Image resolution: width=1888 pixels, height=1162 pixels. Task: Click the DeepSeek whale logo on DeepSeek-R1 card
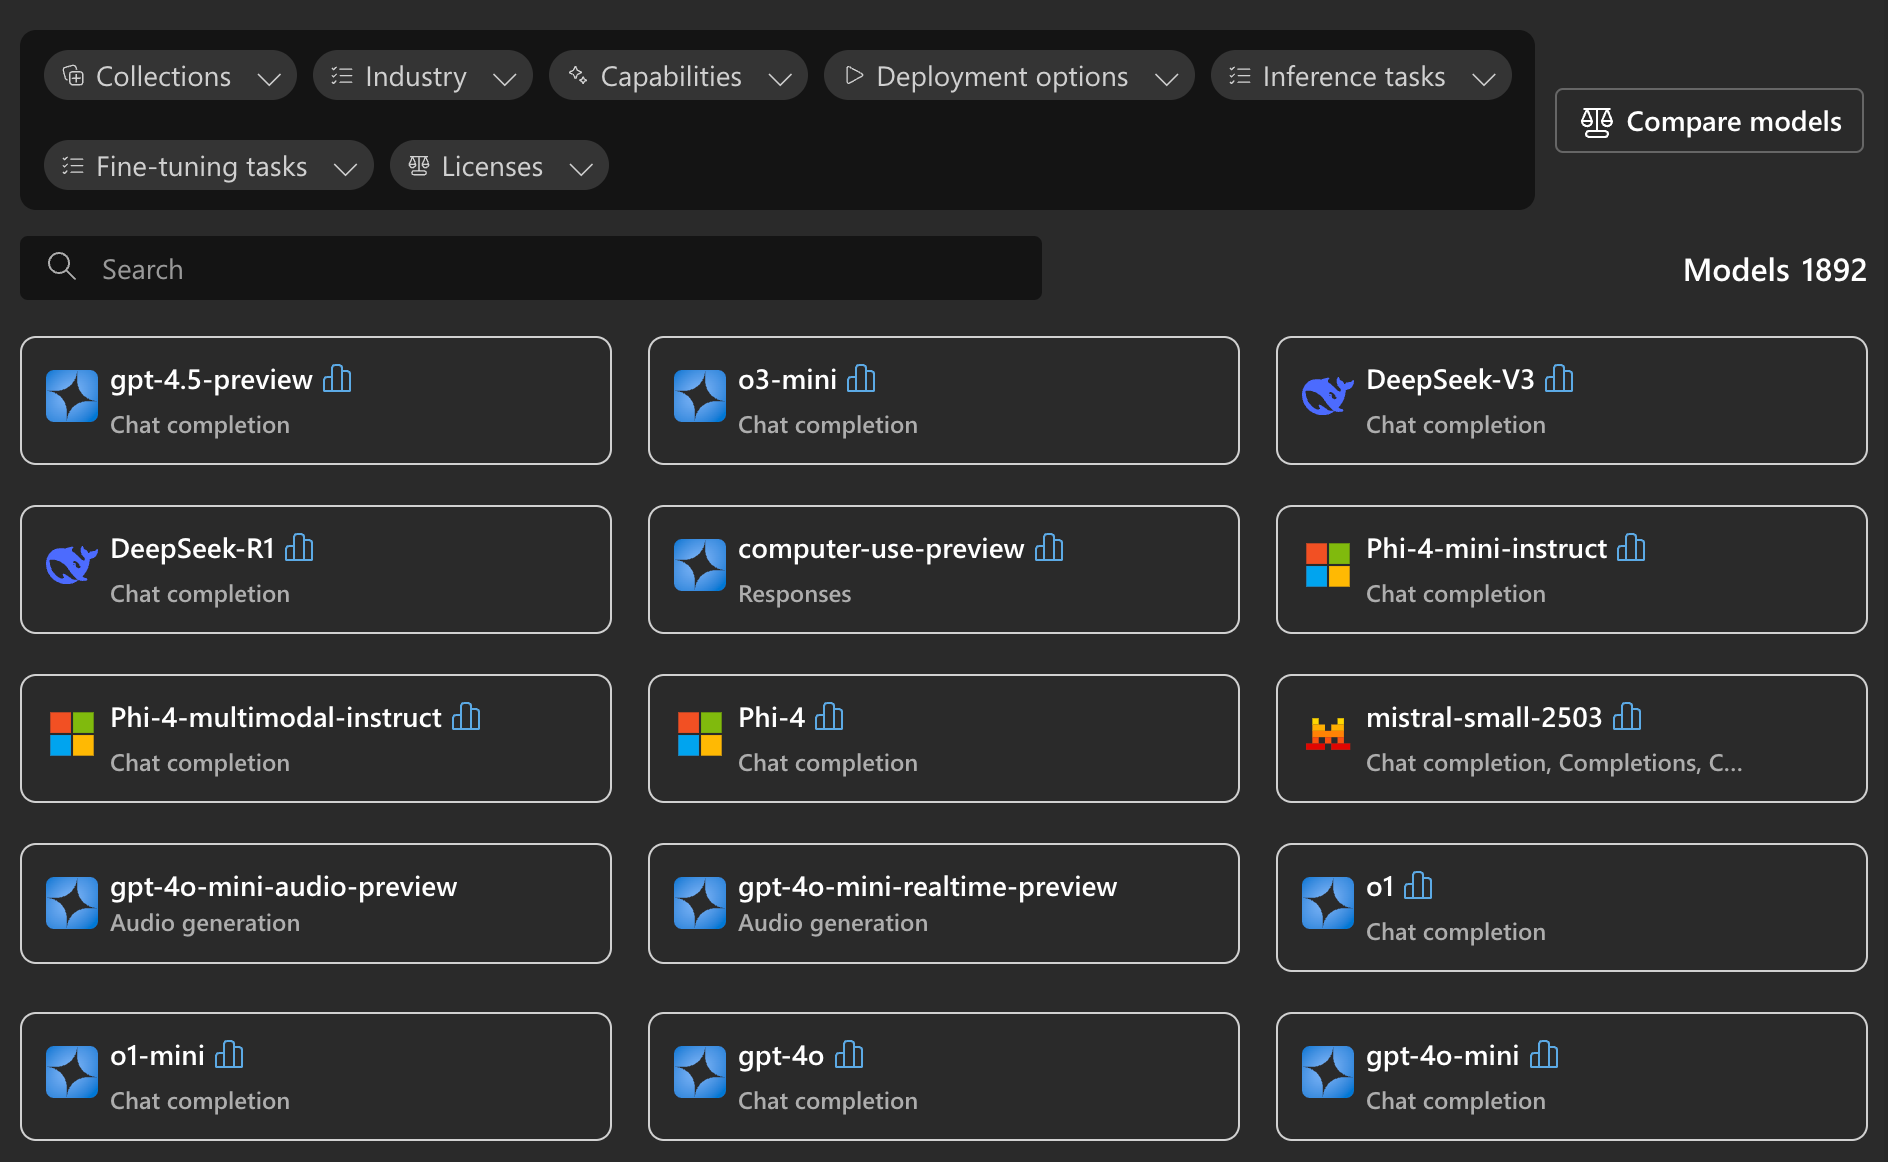(x=72, y=565)
